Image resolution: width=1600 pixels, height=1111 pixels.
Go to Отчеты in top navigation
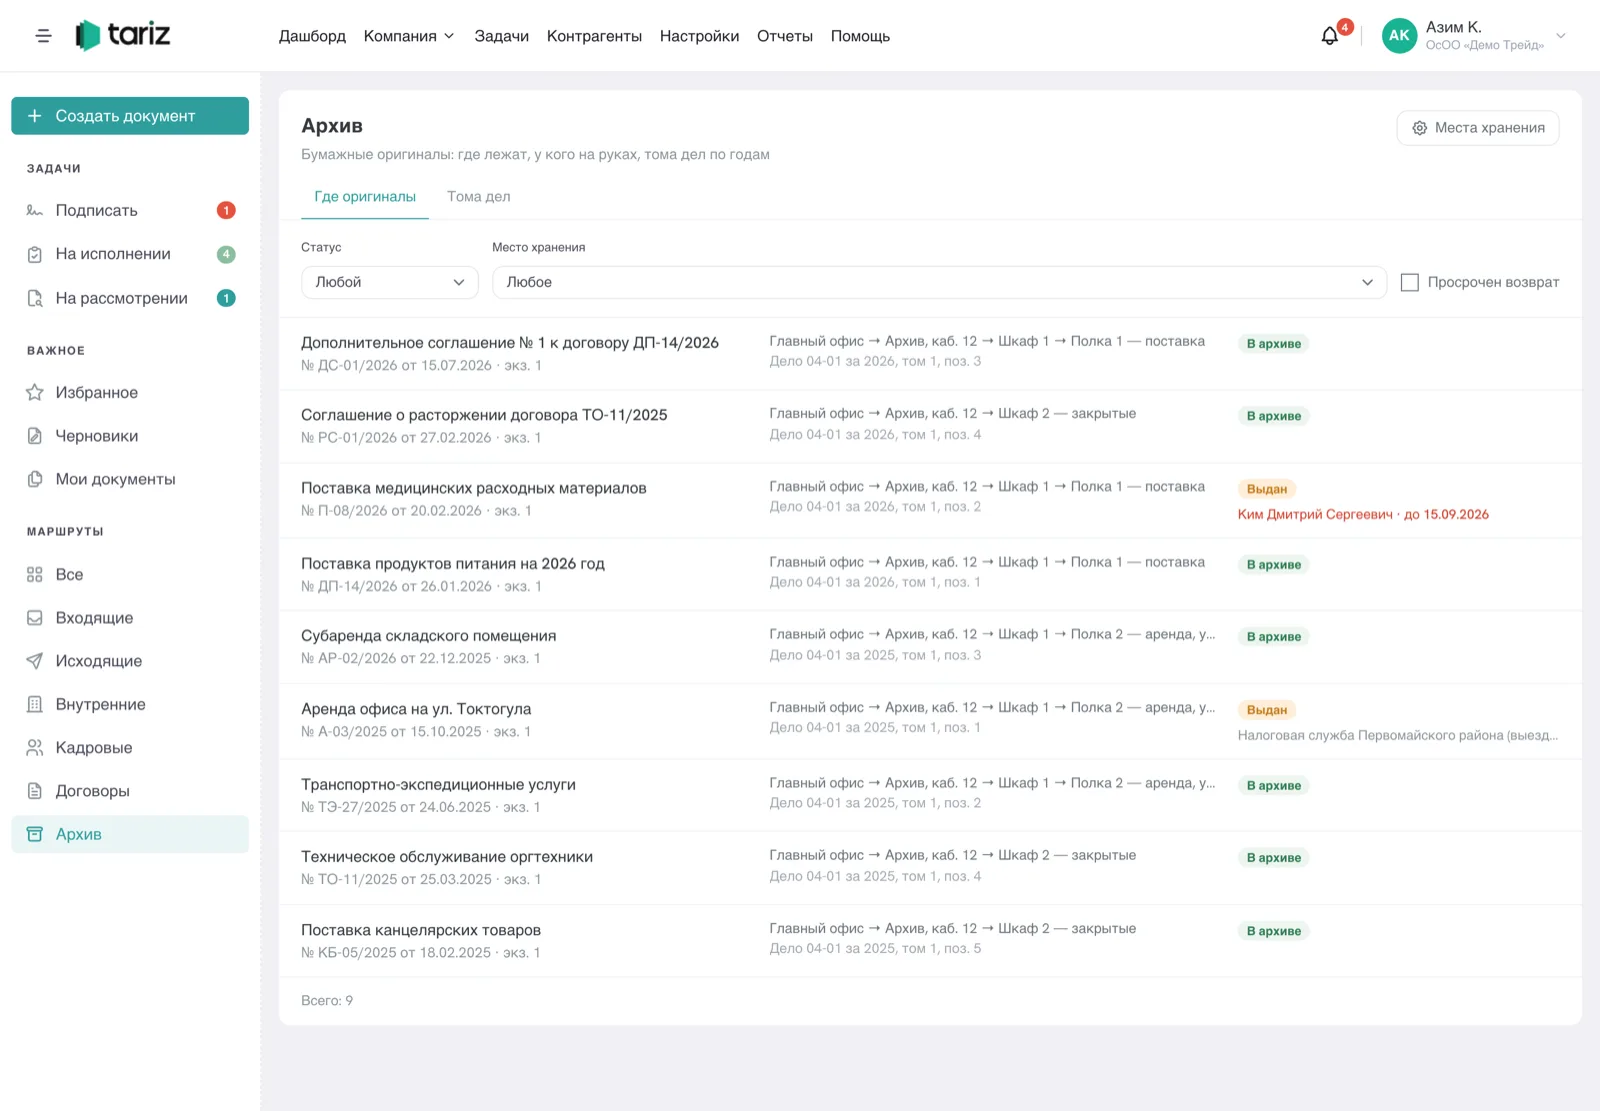tap(785, 36)
